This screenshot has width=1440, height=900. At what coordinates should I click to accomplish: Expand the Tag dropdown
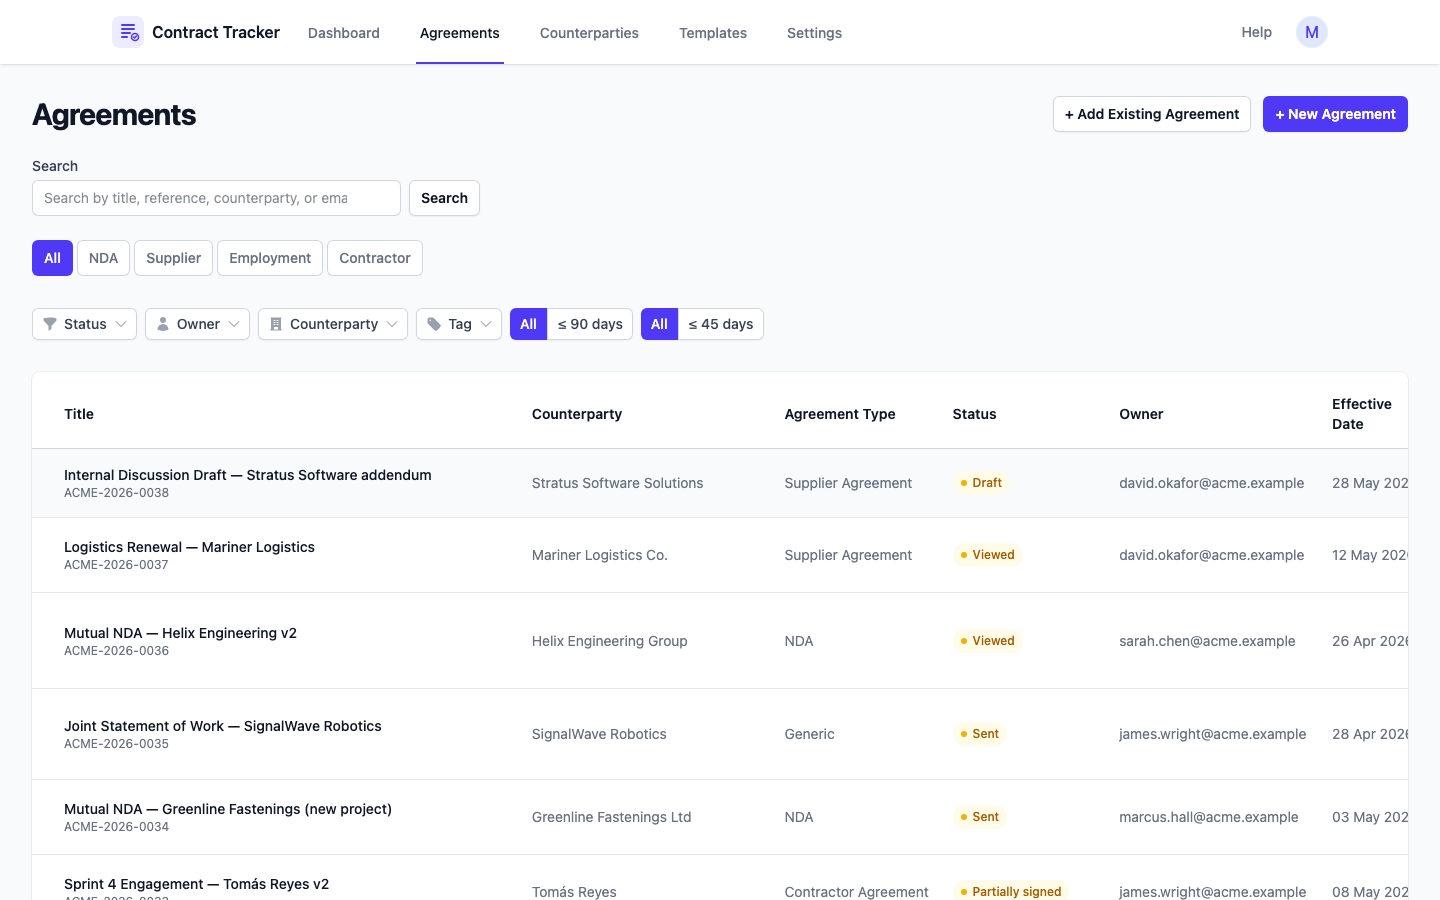click(458, 324)
